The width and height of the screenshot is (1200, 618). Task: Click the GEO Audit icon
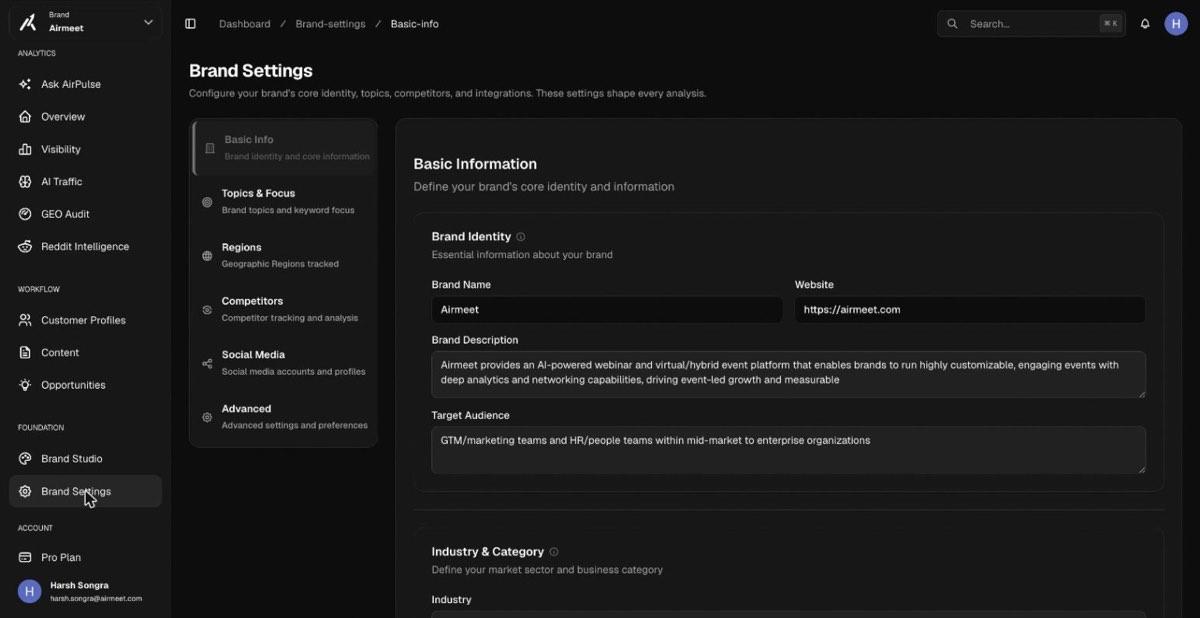click(25, 214)
